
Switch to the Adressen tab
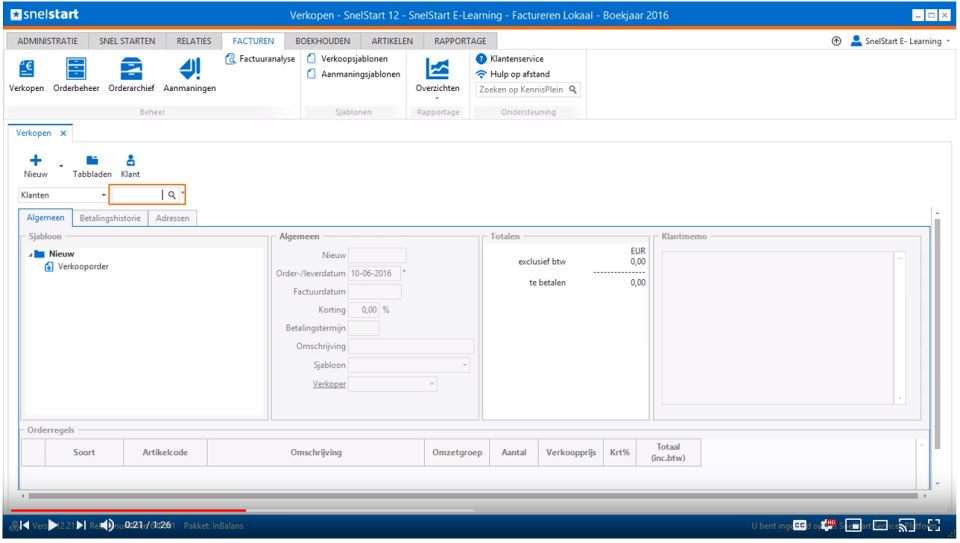172,218
